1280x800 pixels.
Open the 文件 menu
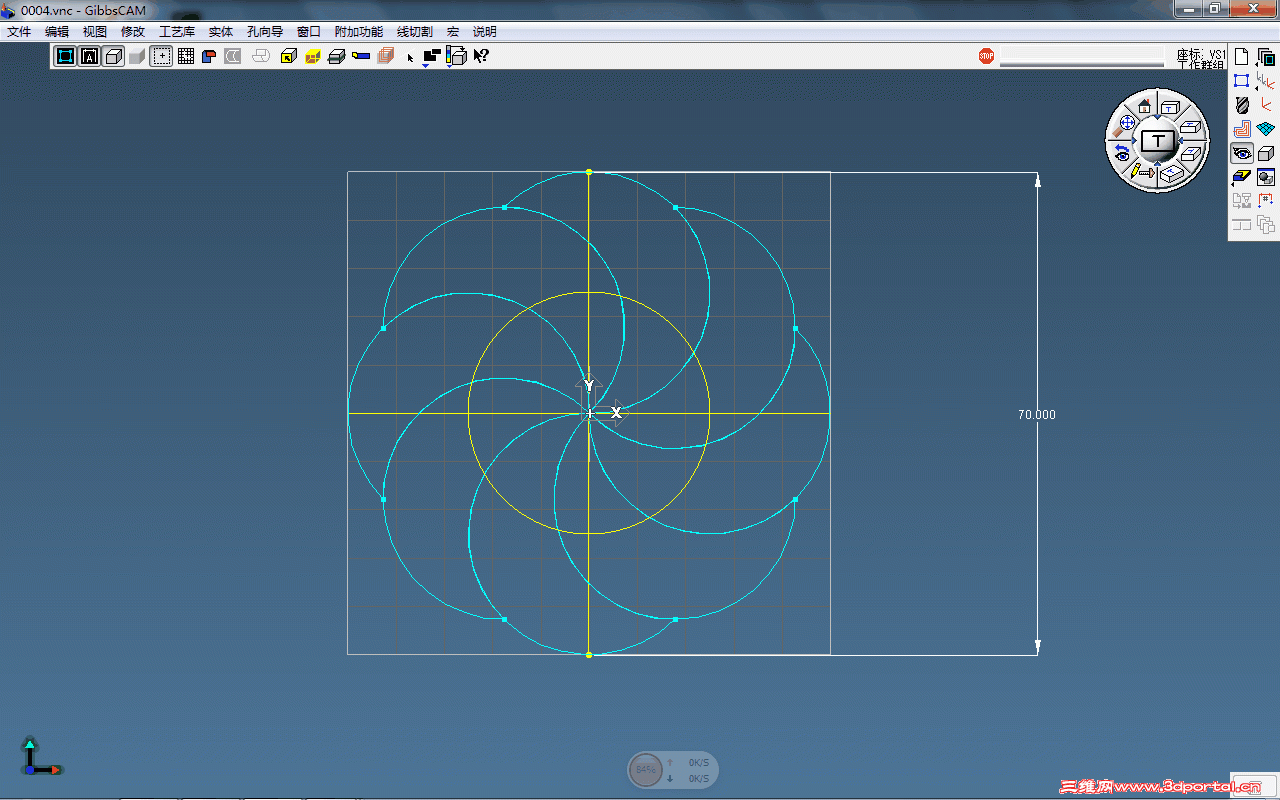coord(19,32)
